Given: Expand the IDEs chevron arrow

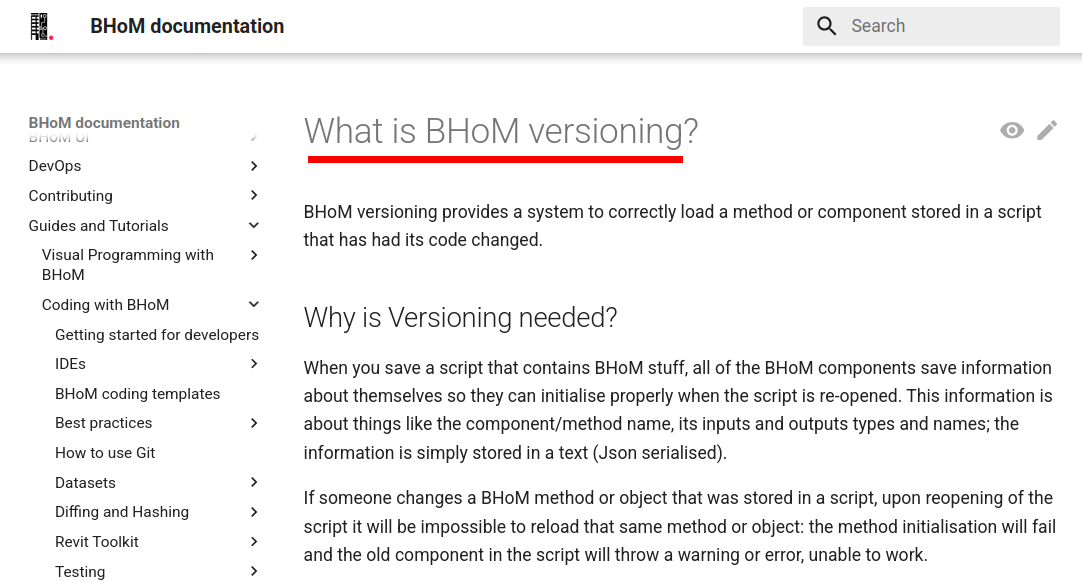Looking at the screenshot, I should point(254,364).
